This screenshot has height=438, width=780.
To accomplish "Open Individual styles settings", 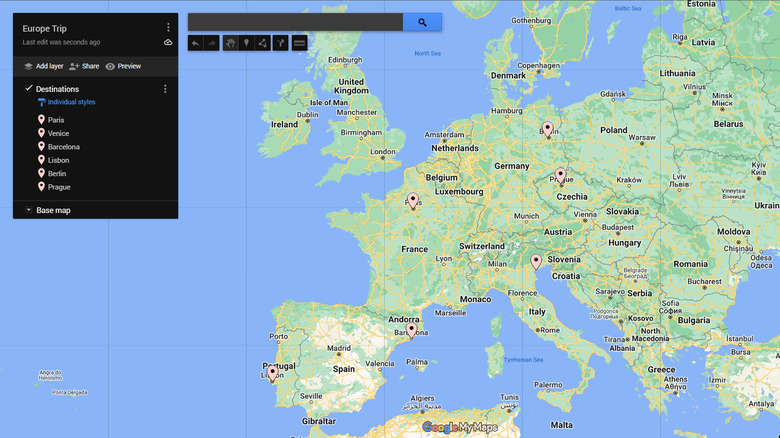I will click(70, 102).
